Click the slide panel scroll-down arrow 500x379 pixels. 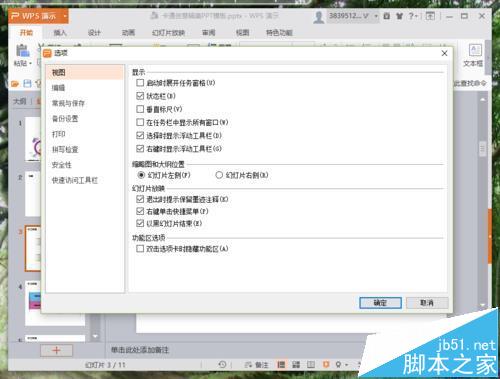95,336
